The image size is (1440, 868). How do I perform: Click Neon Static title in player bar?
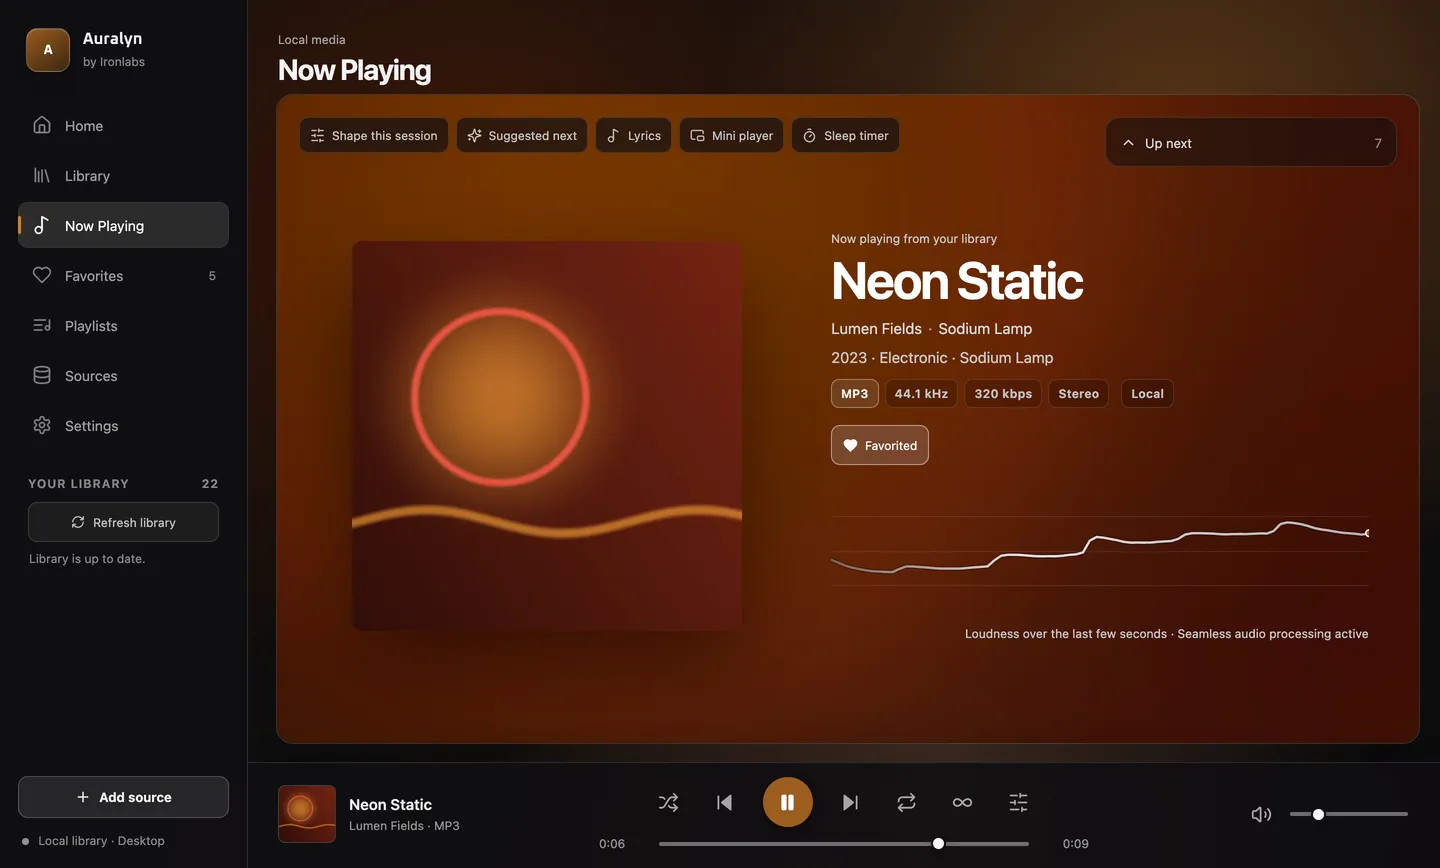(x=390, y=805)
